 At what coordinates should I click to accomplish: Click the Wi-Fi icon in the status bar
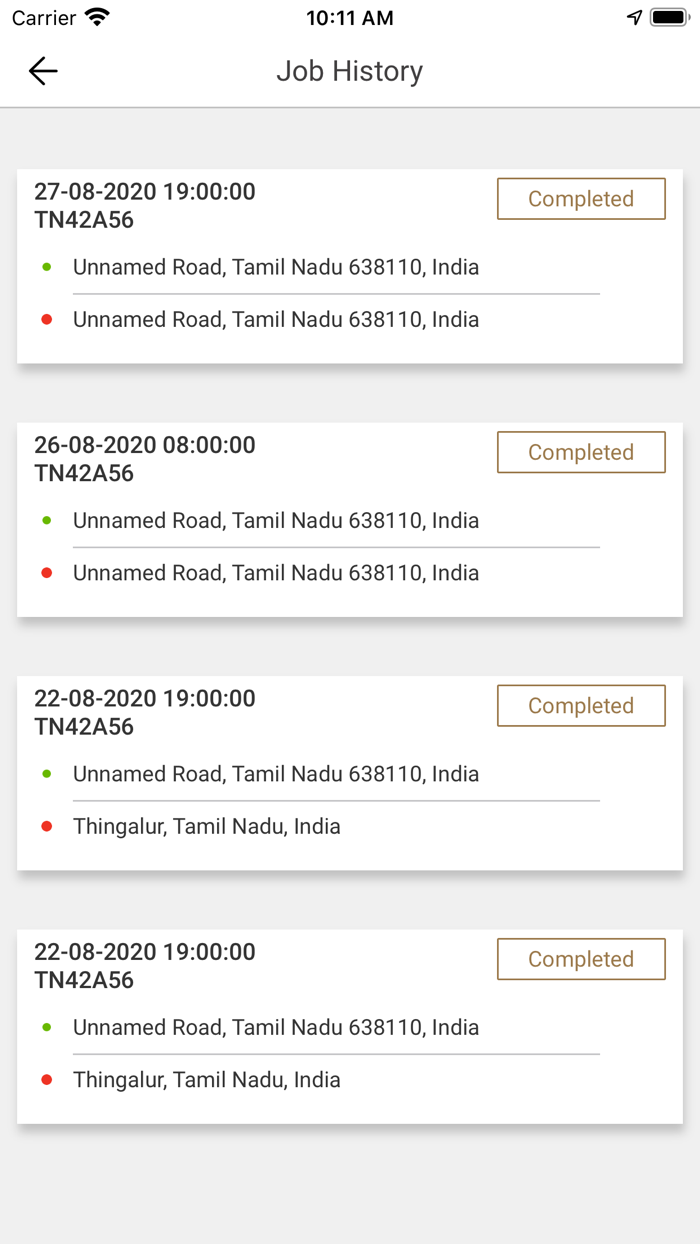coord(97,18)
